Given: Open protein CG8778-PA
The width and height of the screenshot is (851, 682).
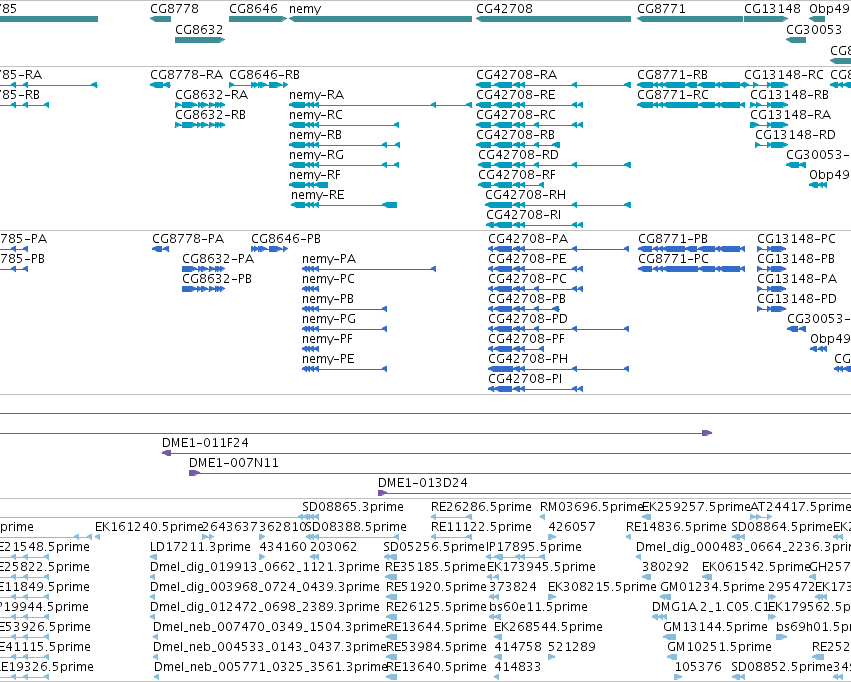Looking at the screenshot, I should 188,239.
